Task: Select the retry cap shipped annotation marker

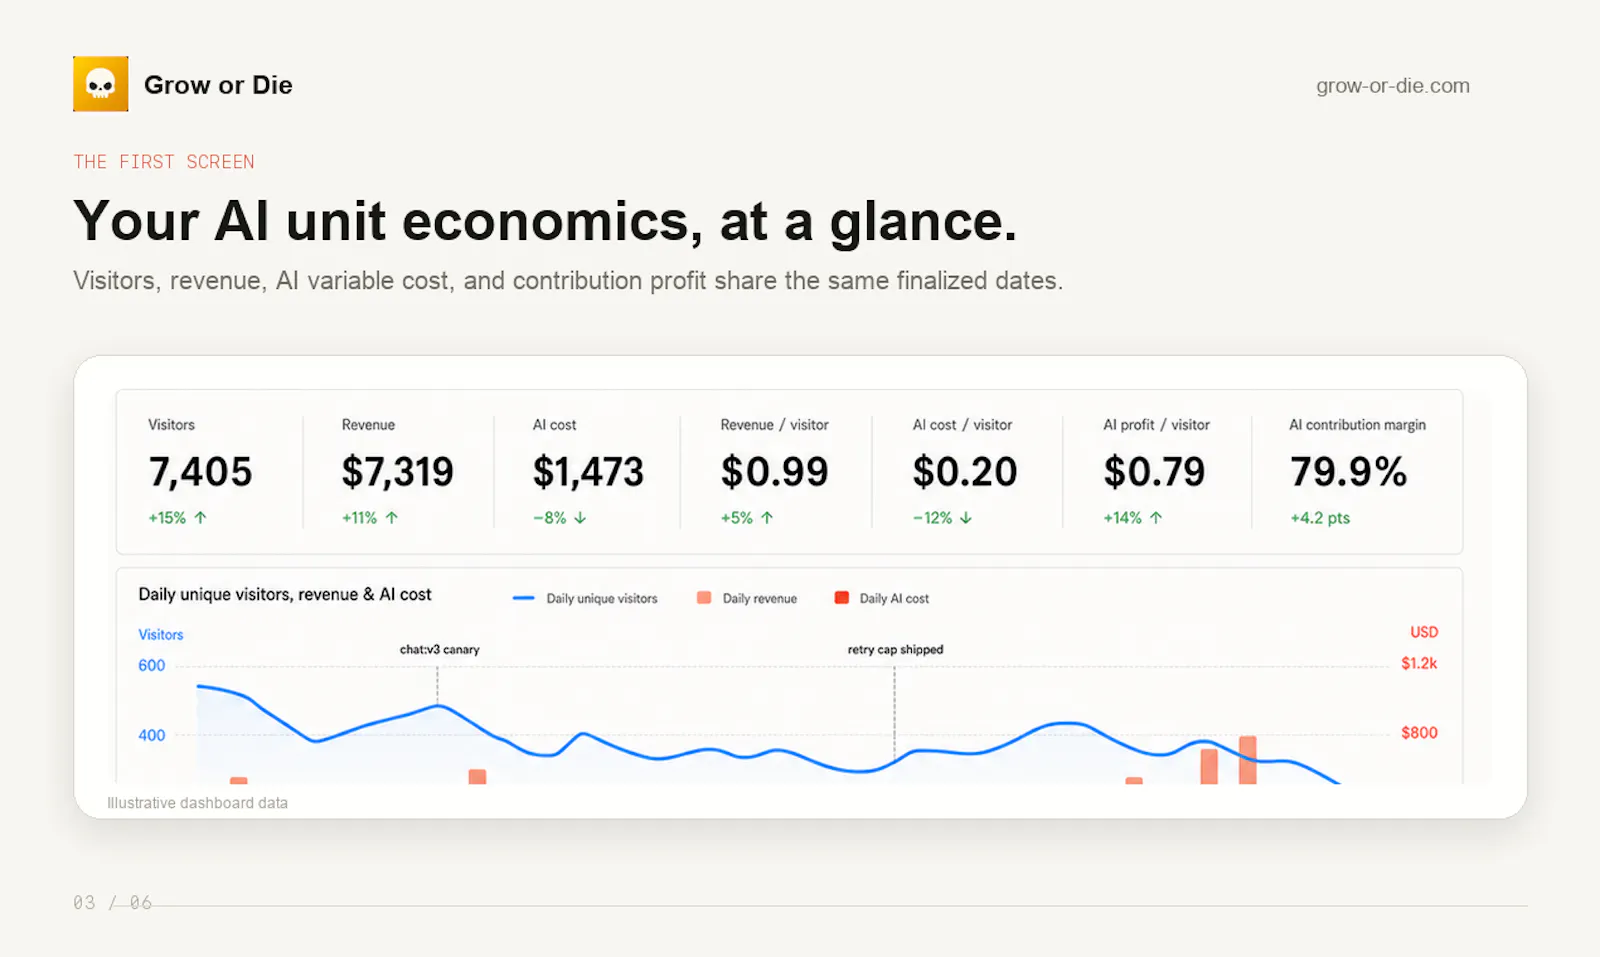Action: [x=895, y=650]
